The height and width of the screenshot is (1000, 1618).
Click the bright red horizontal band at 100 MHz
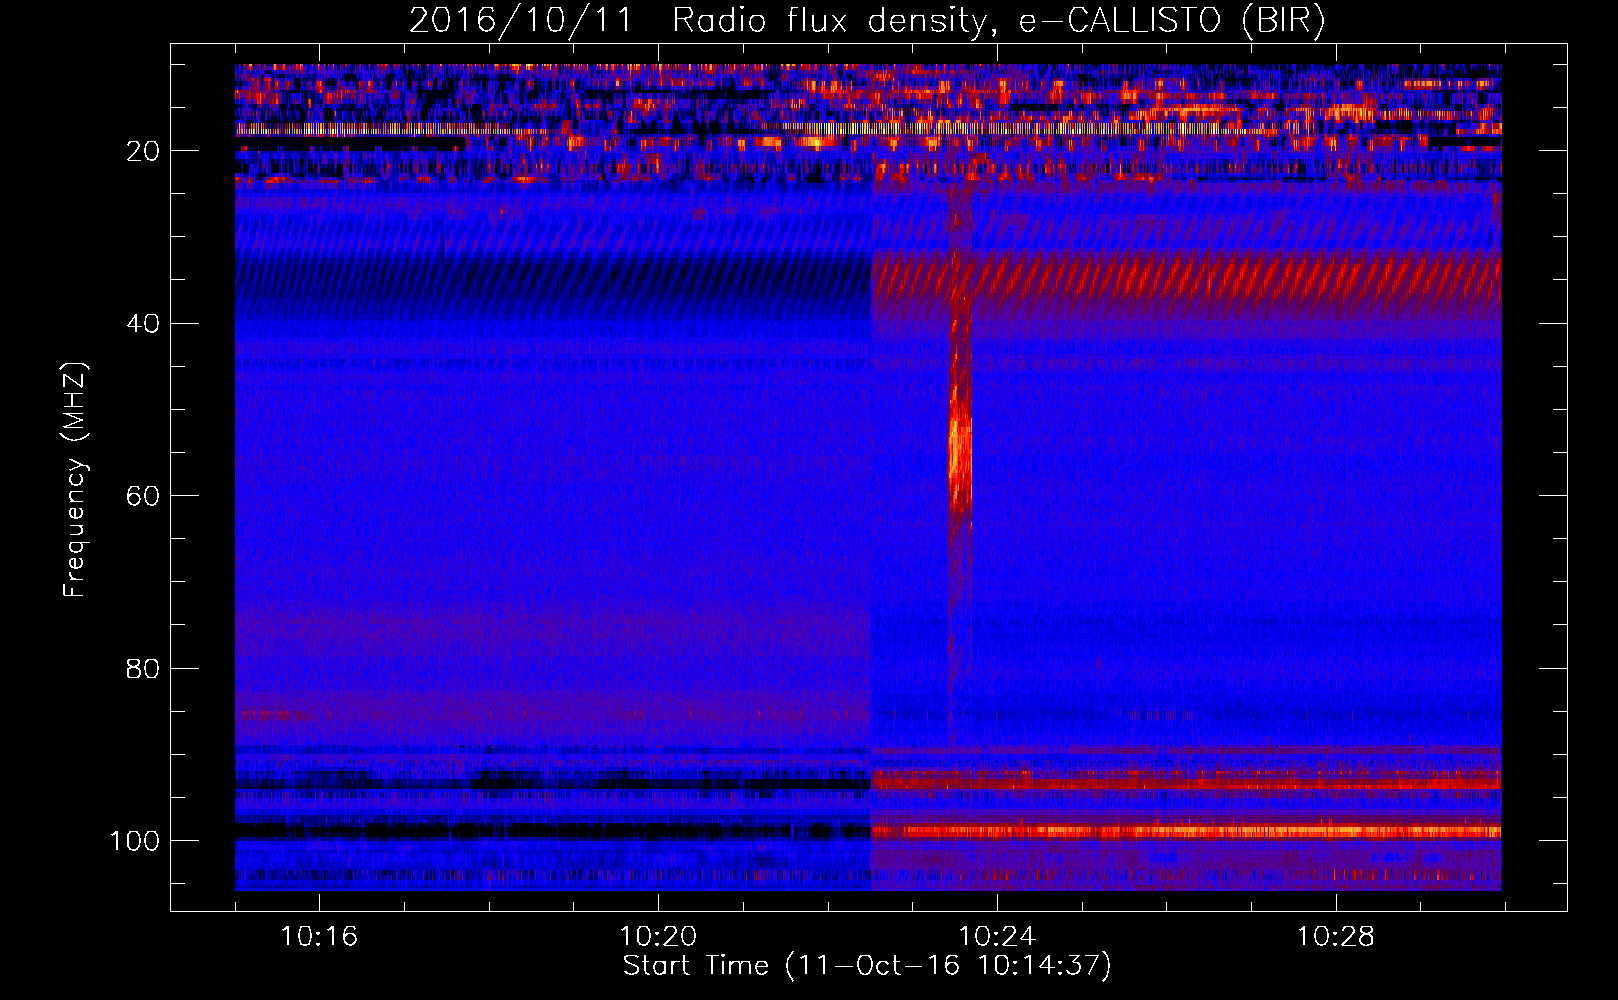pos(1186,831)
